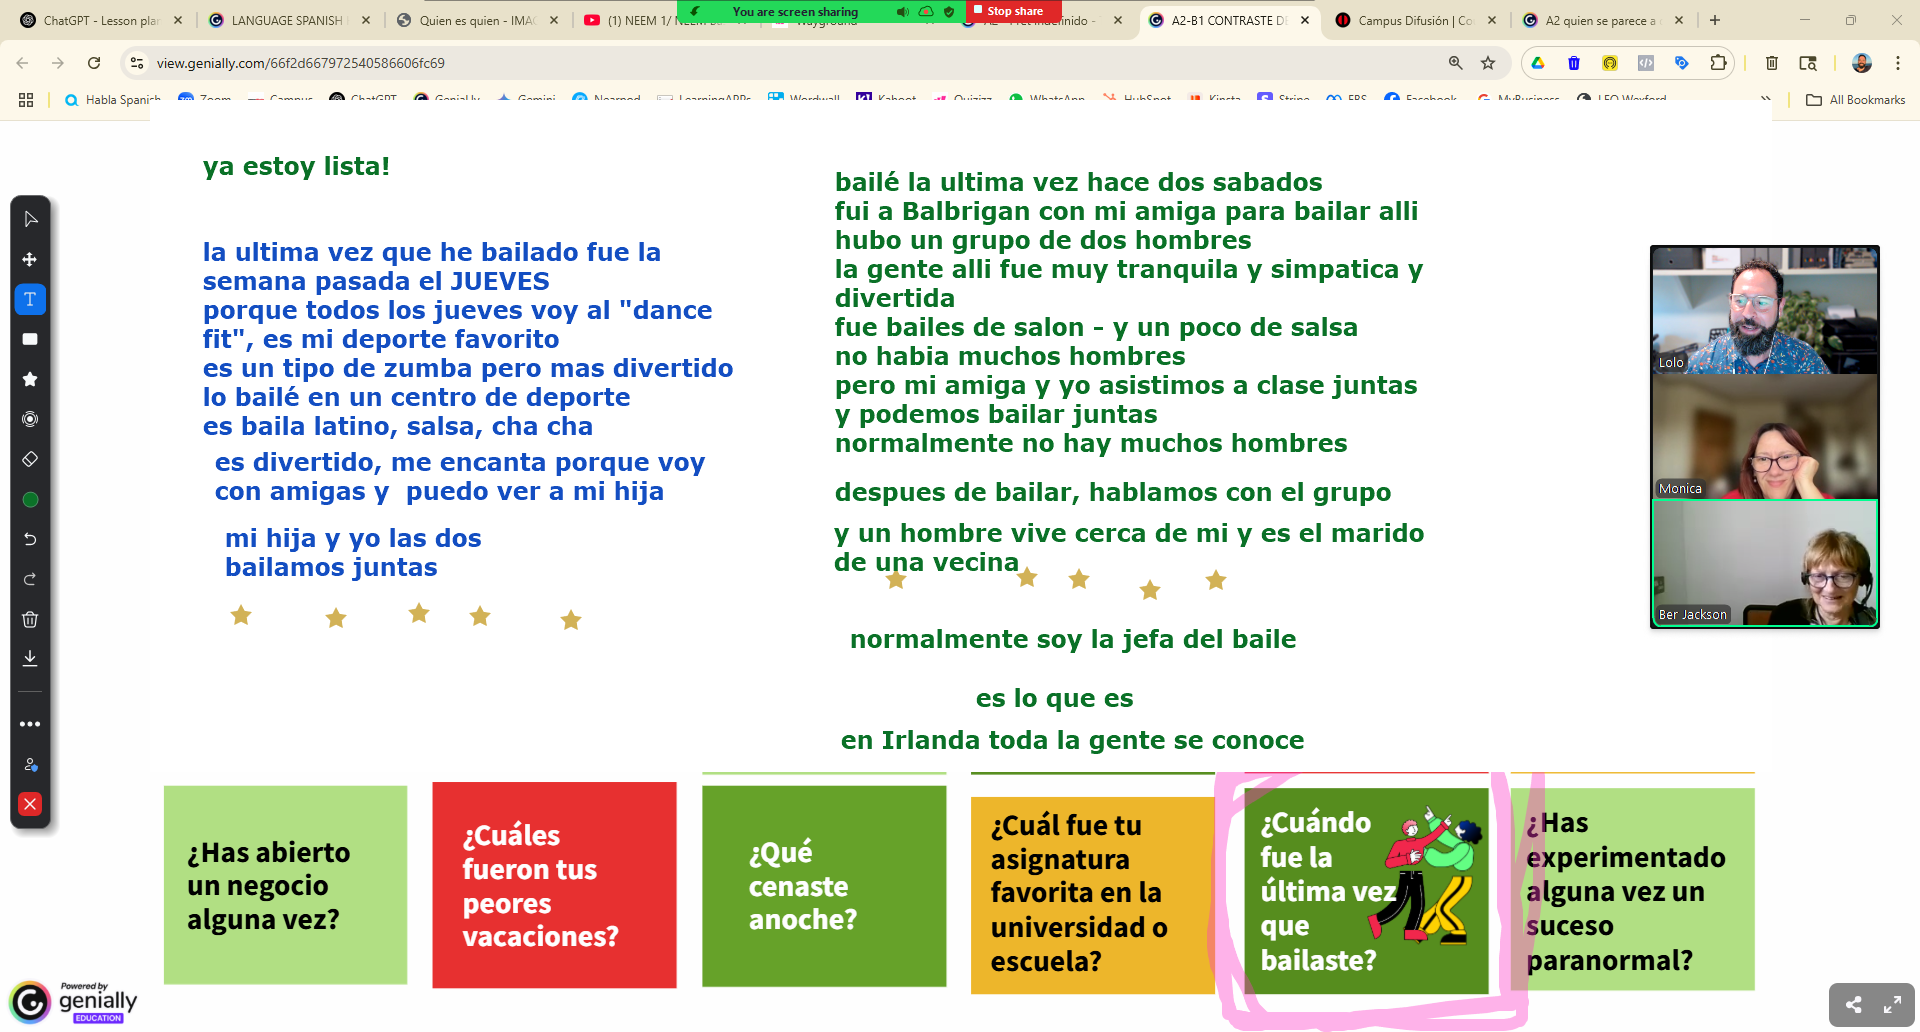Click the card ¿Has abierto un negocio alguna vez?
Screen dimensions: 1920x1032
coord(285,885)
